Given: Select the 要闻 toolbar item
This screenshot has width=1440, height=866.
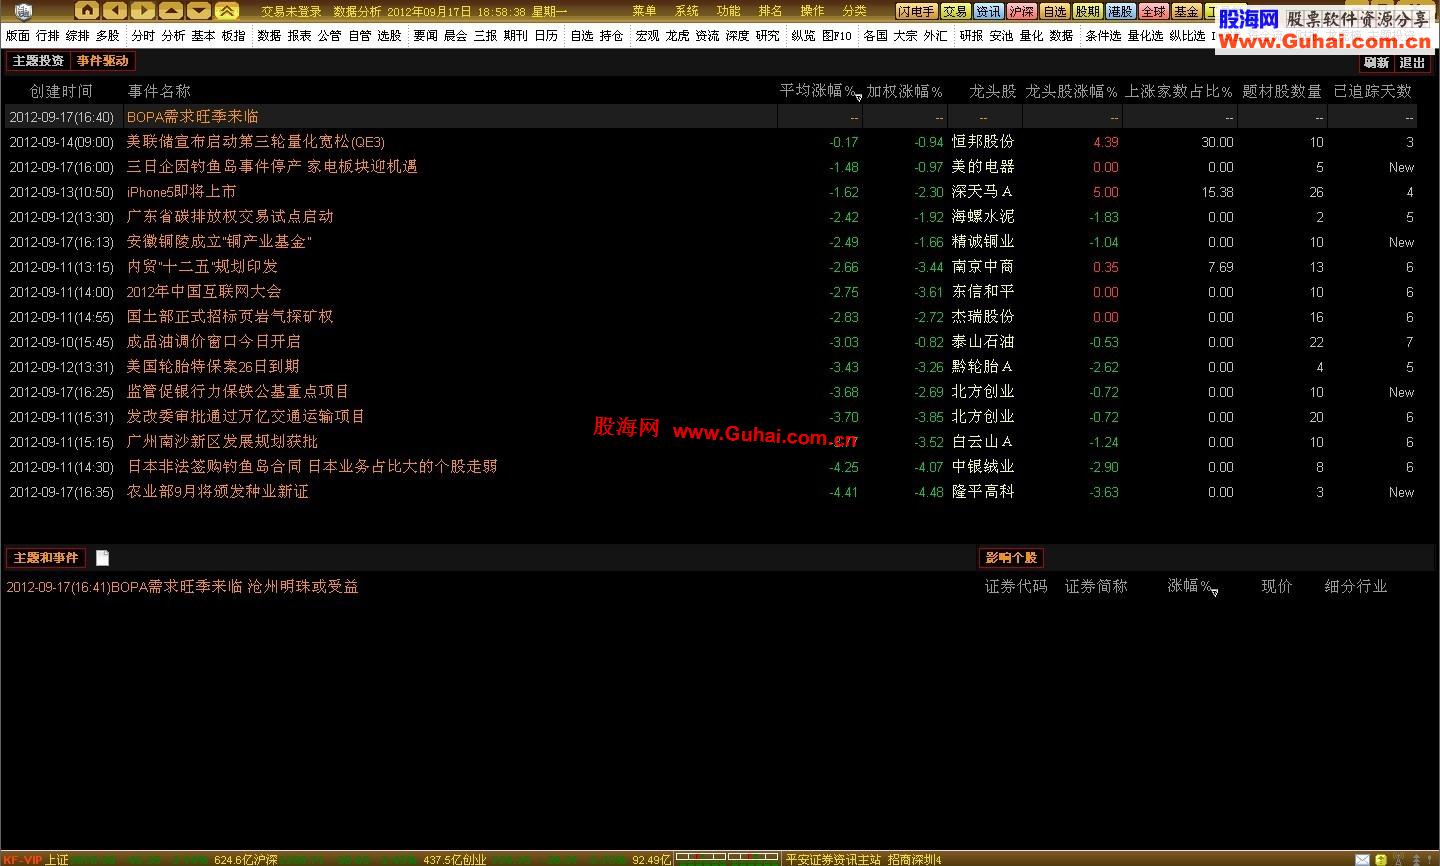Looking at the screenshot, I should (425, 36).
